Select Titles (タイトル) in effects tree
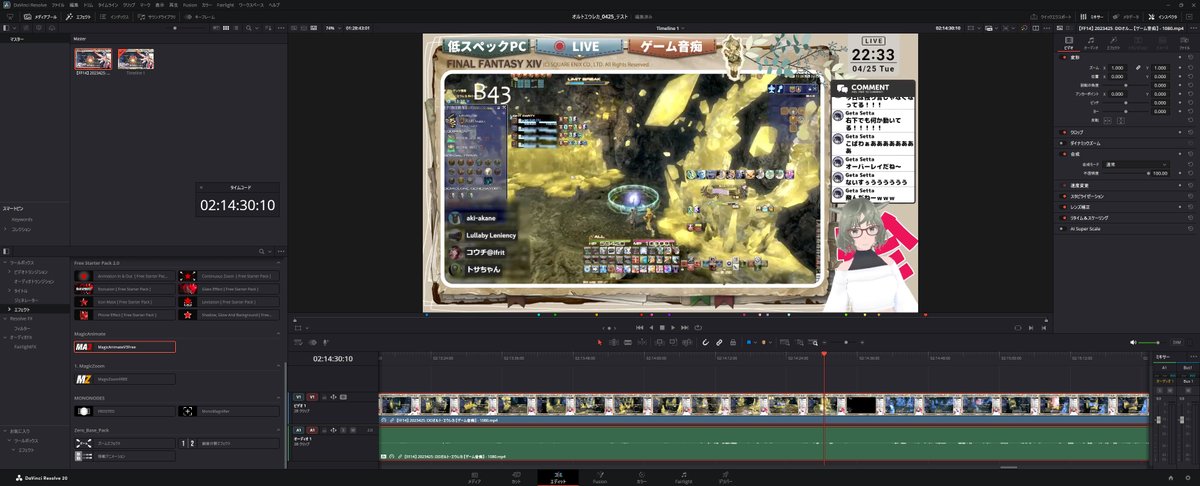Image resolution: width=1200 pixels, height=486 pixels. pos(23,290)
